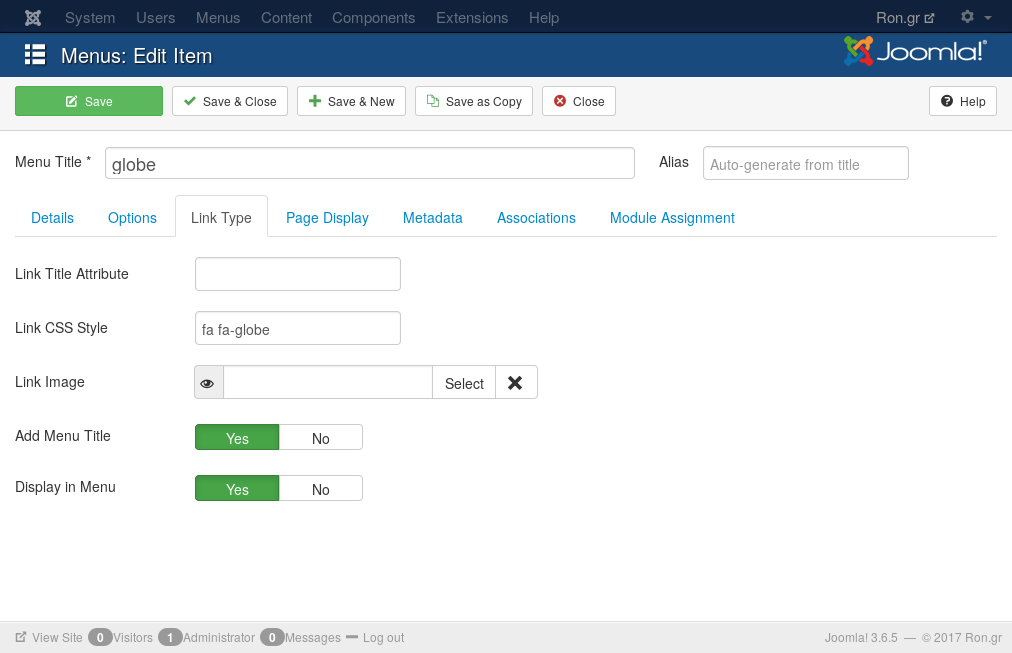Click the Joomla! 3.6.5 version text

[x=861, y=638]
